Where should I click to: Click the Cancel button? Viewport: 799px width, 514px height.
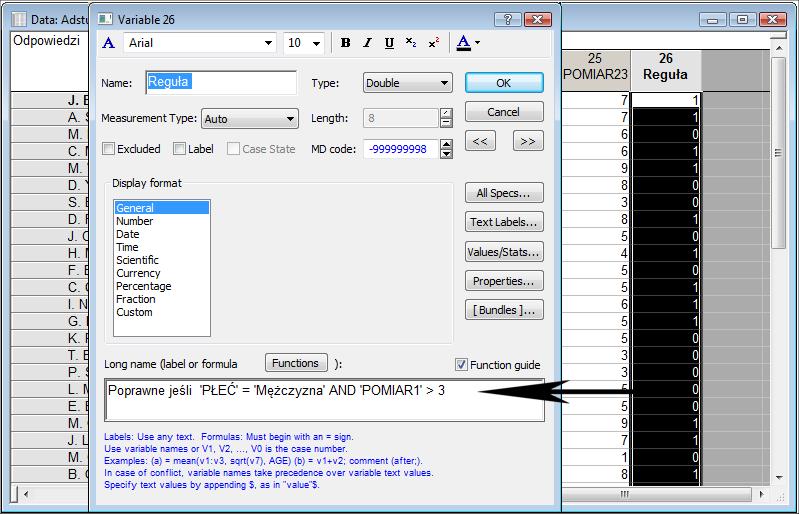pos(504,112)
